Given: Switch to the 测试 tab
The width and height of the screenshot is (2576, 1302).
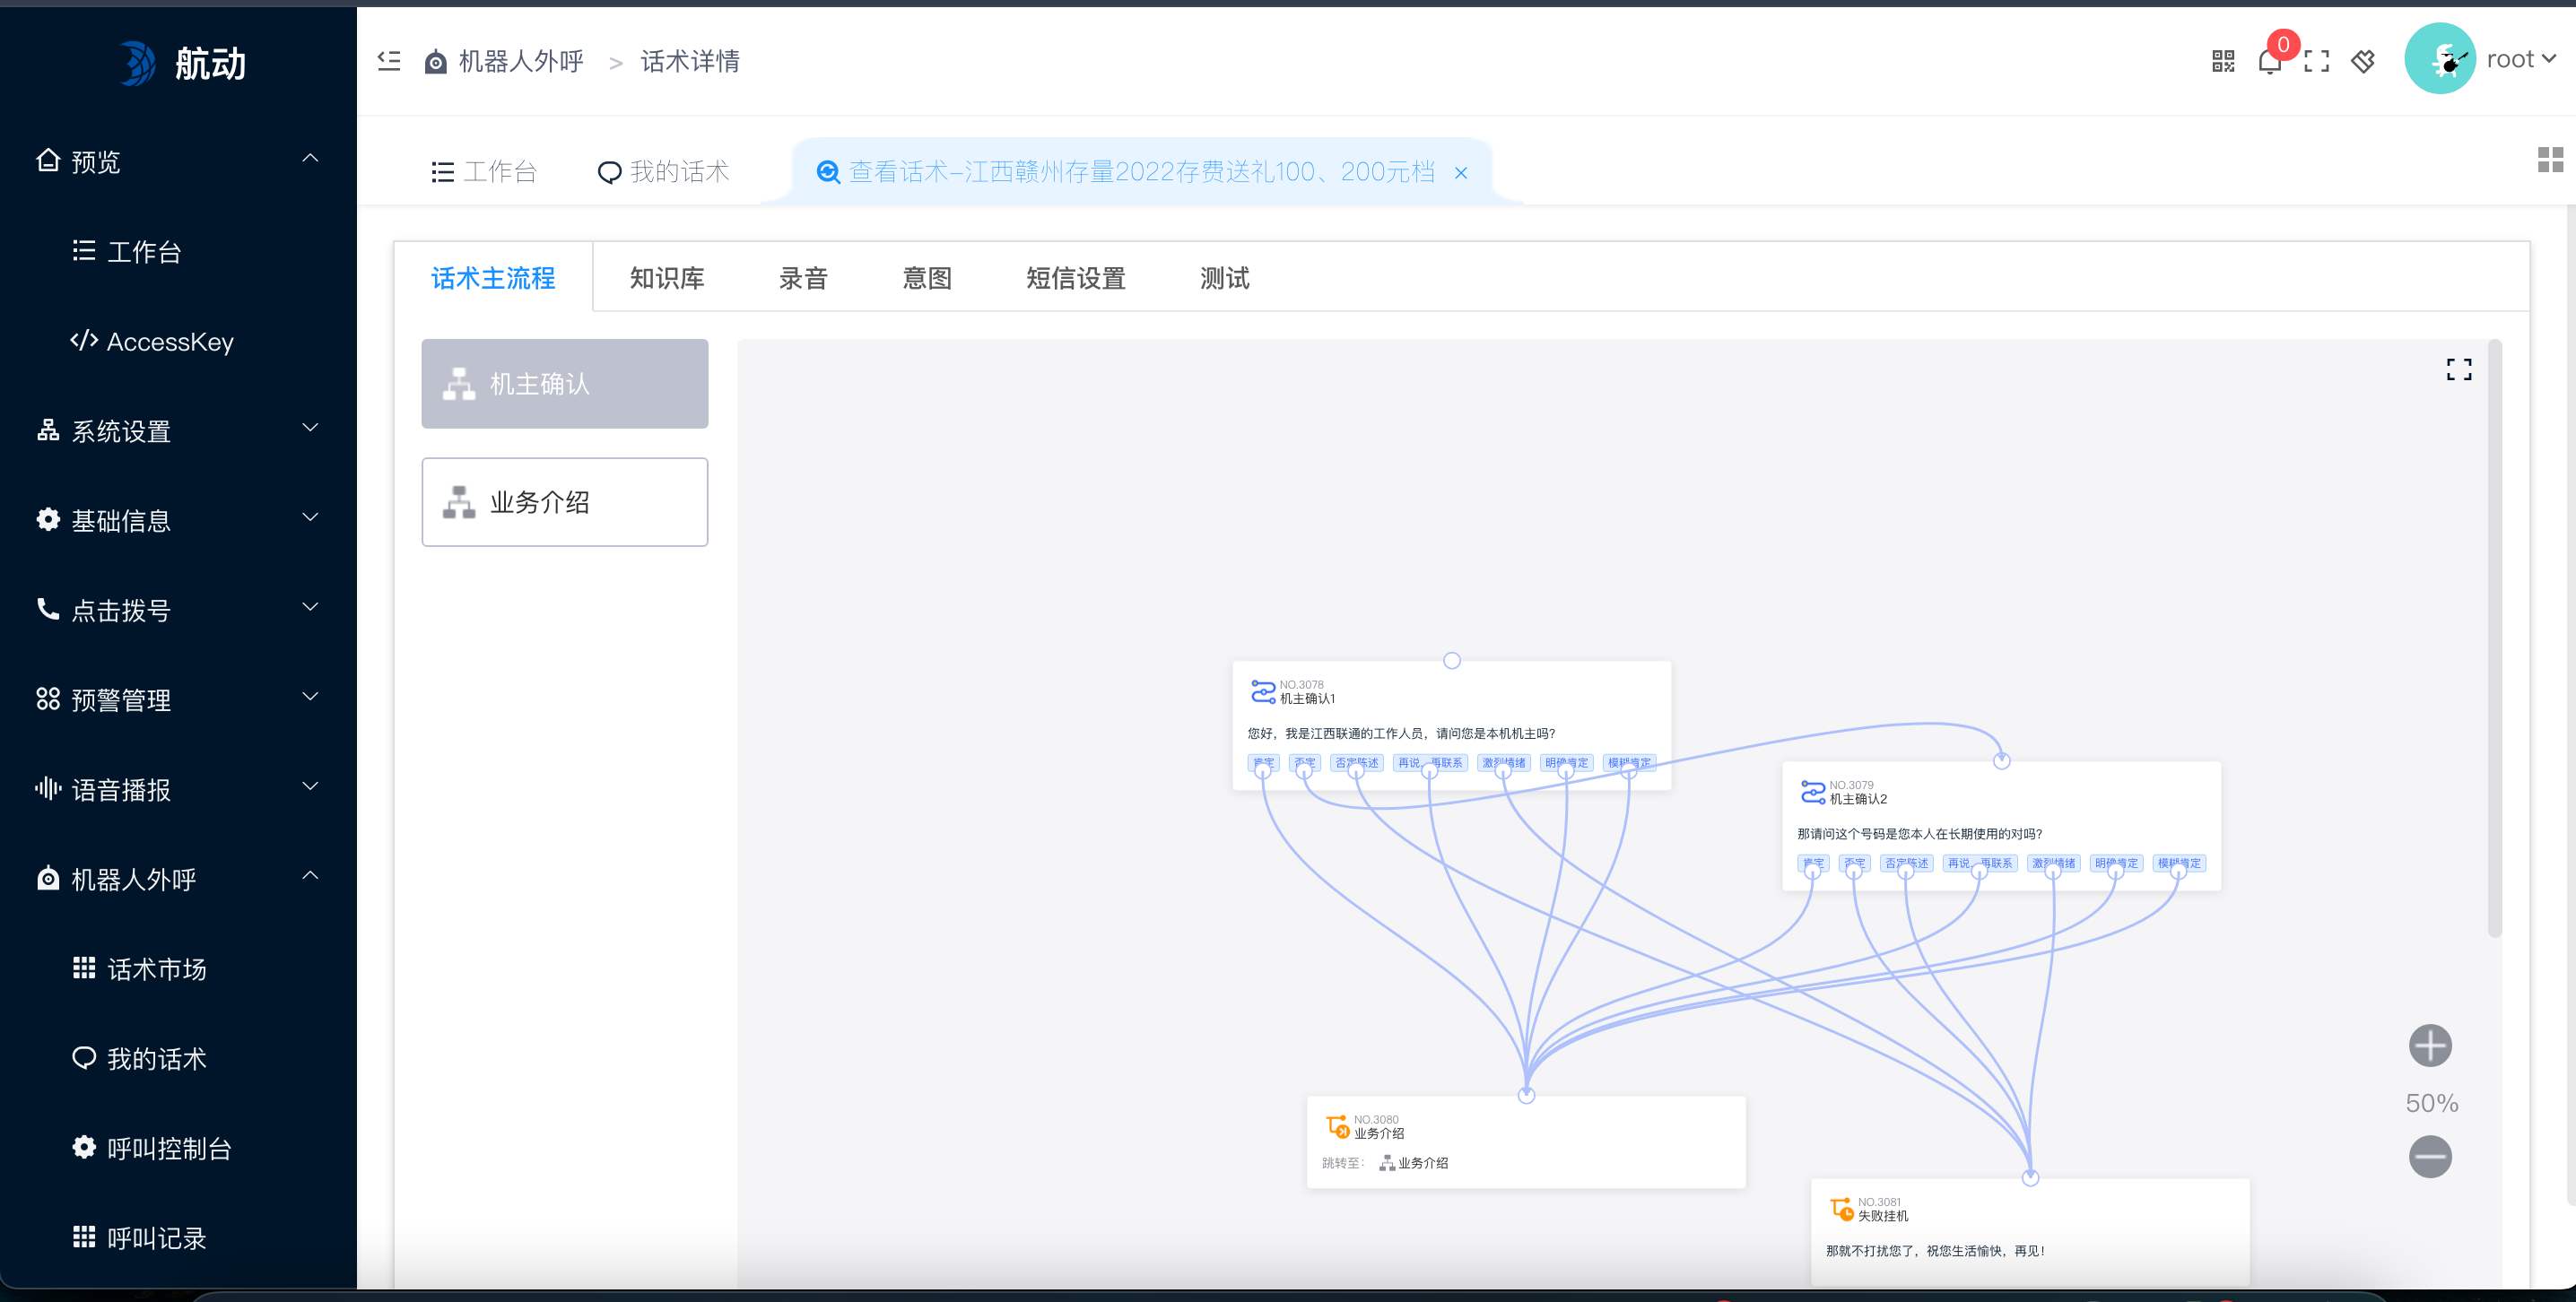Looking at the screenshot, I should click(1225, 278).
